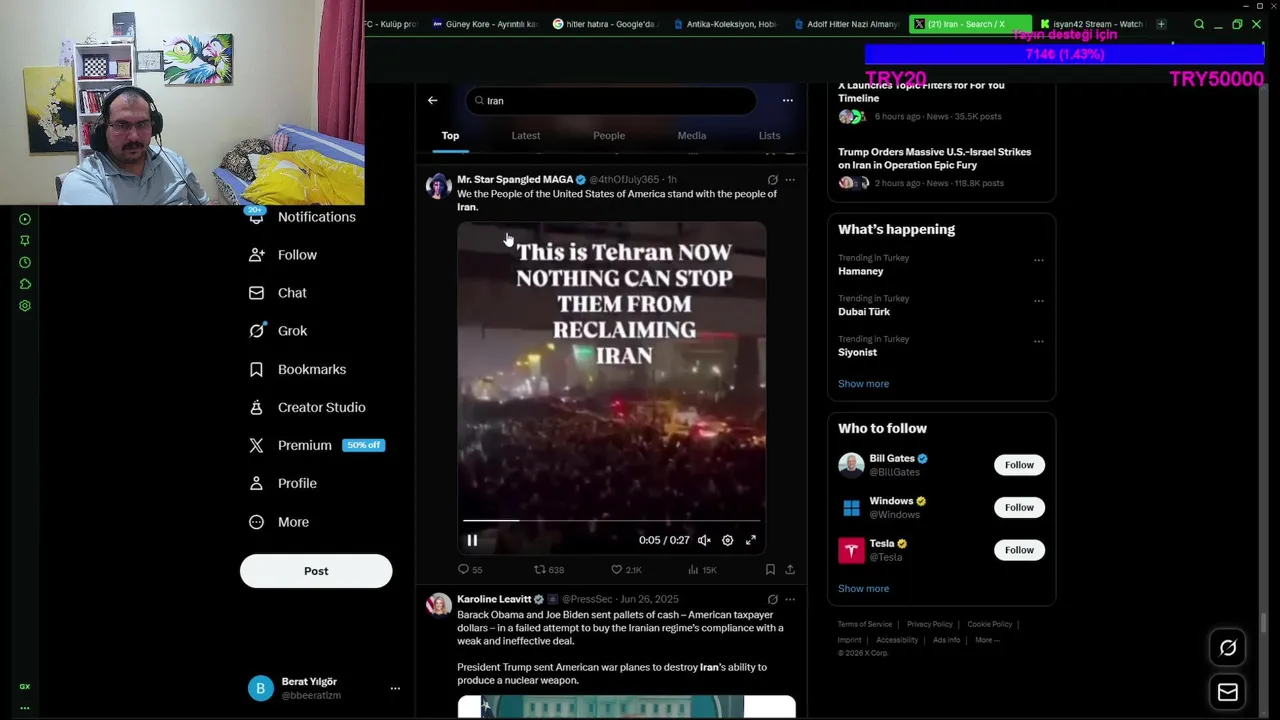
Task: Open Chat envelope icon in sidebar
Action: 257,293
